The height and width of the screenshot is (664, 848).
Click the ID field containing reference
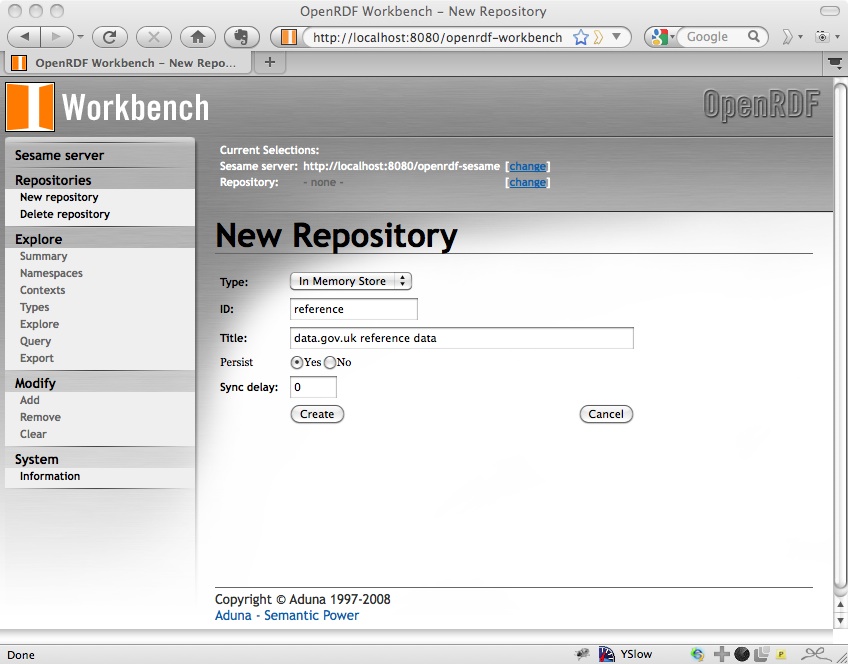pos(354,309)
